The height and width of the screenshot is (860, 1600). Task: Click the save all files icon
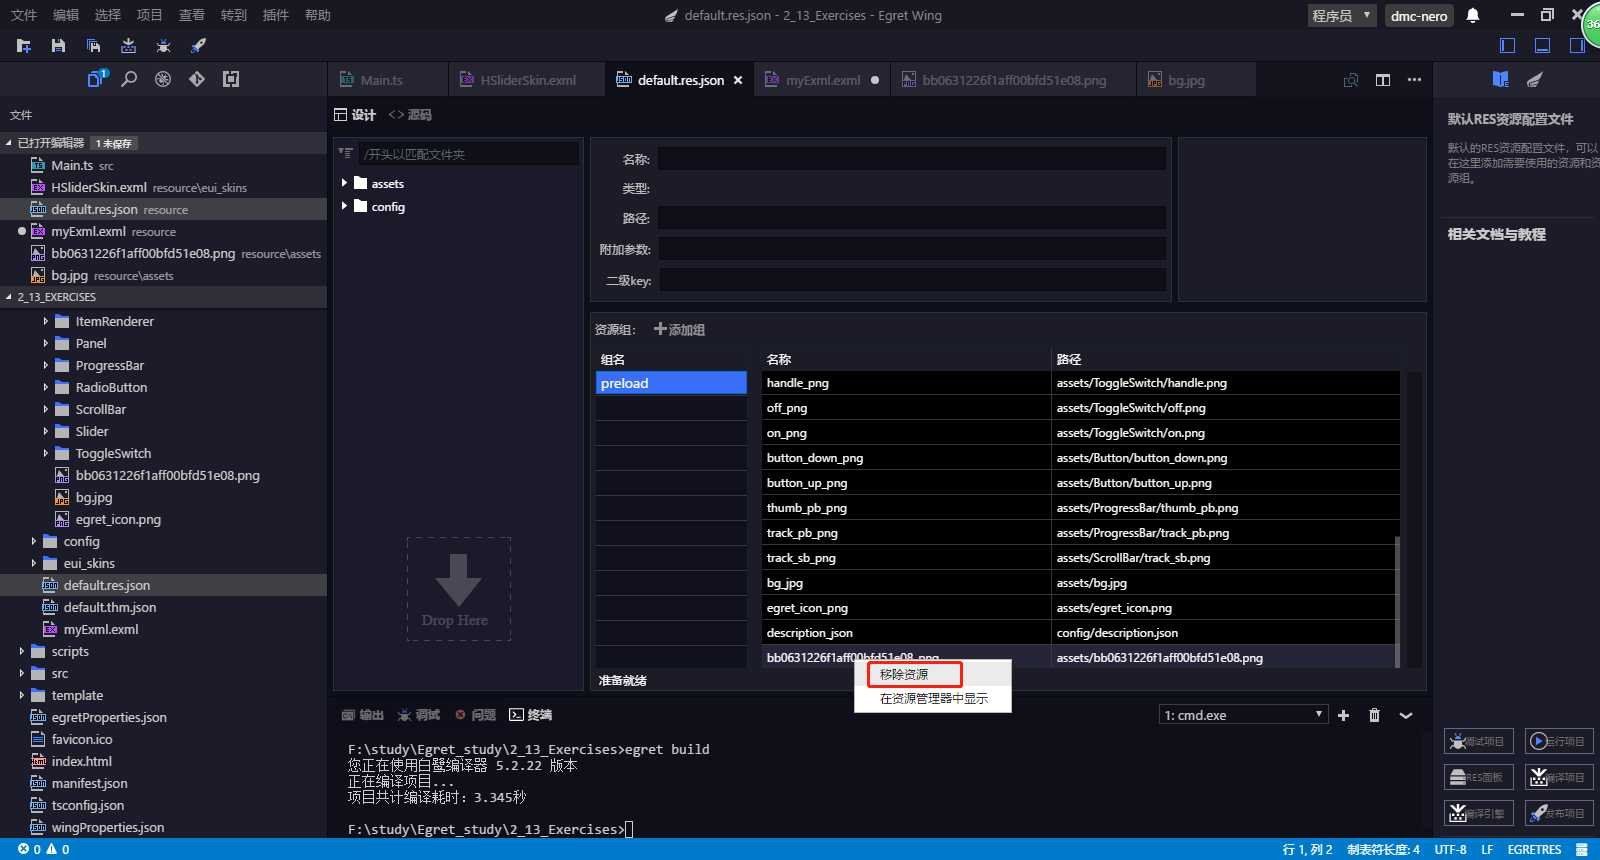[93, 46]
